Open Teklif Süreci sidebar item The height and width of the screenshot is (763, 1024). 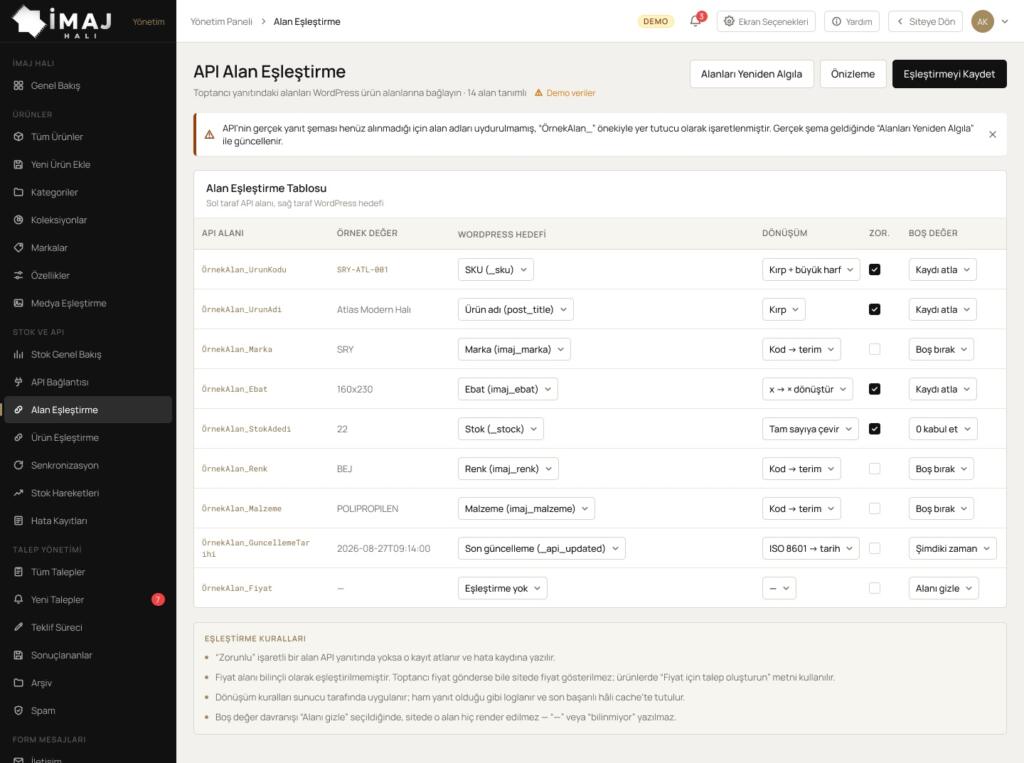tap(88, 627)
